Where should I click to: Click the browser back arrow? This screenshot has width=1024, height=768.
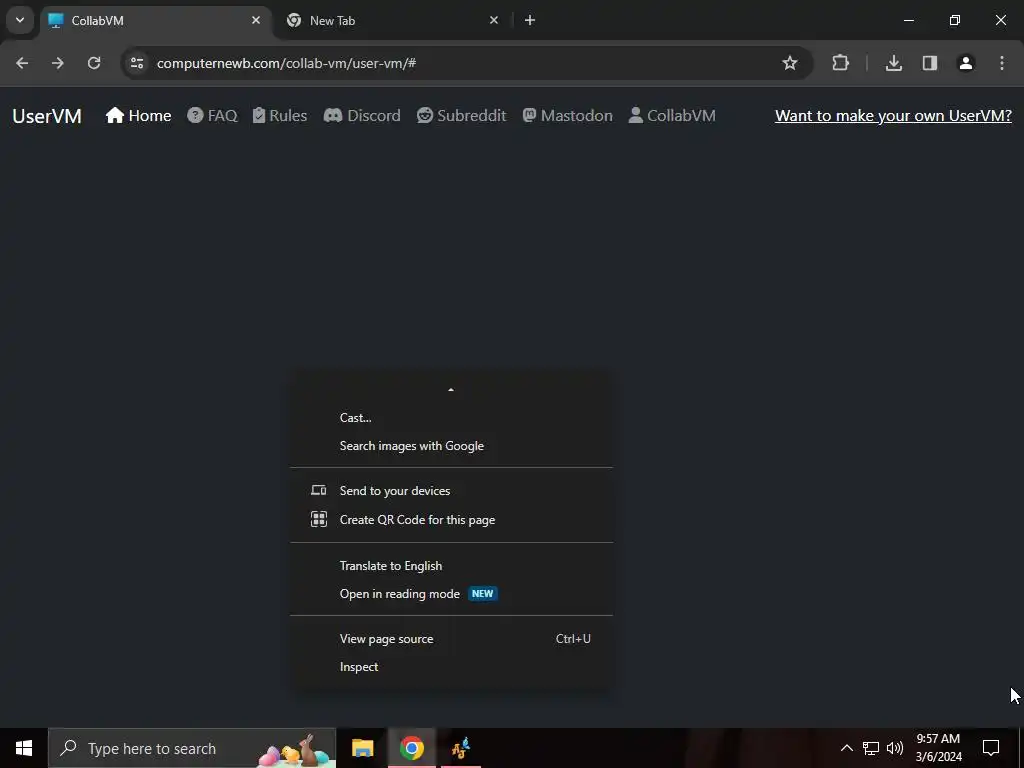[22, 63]
